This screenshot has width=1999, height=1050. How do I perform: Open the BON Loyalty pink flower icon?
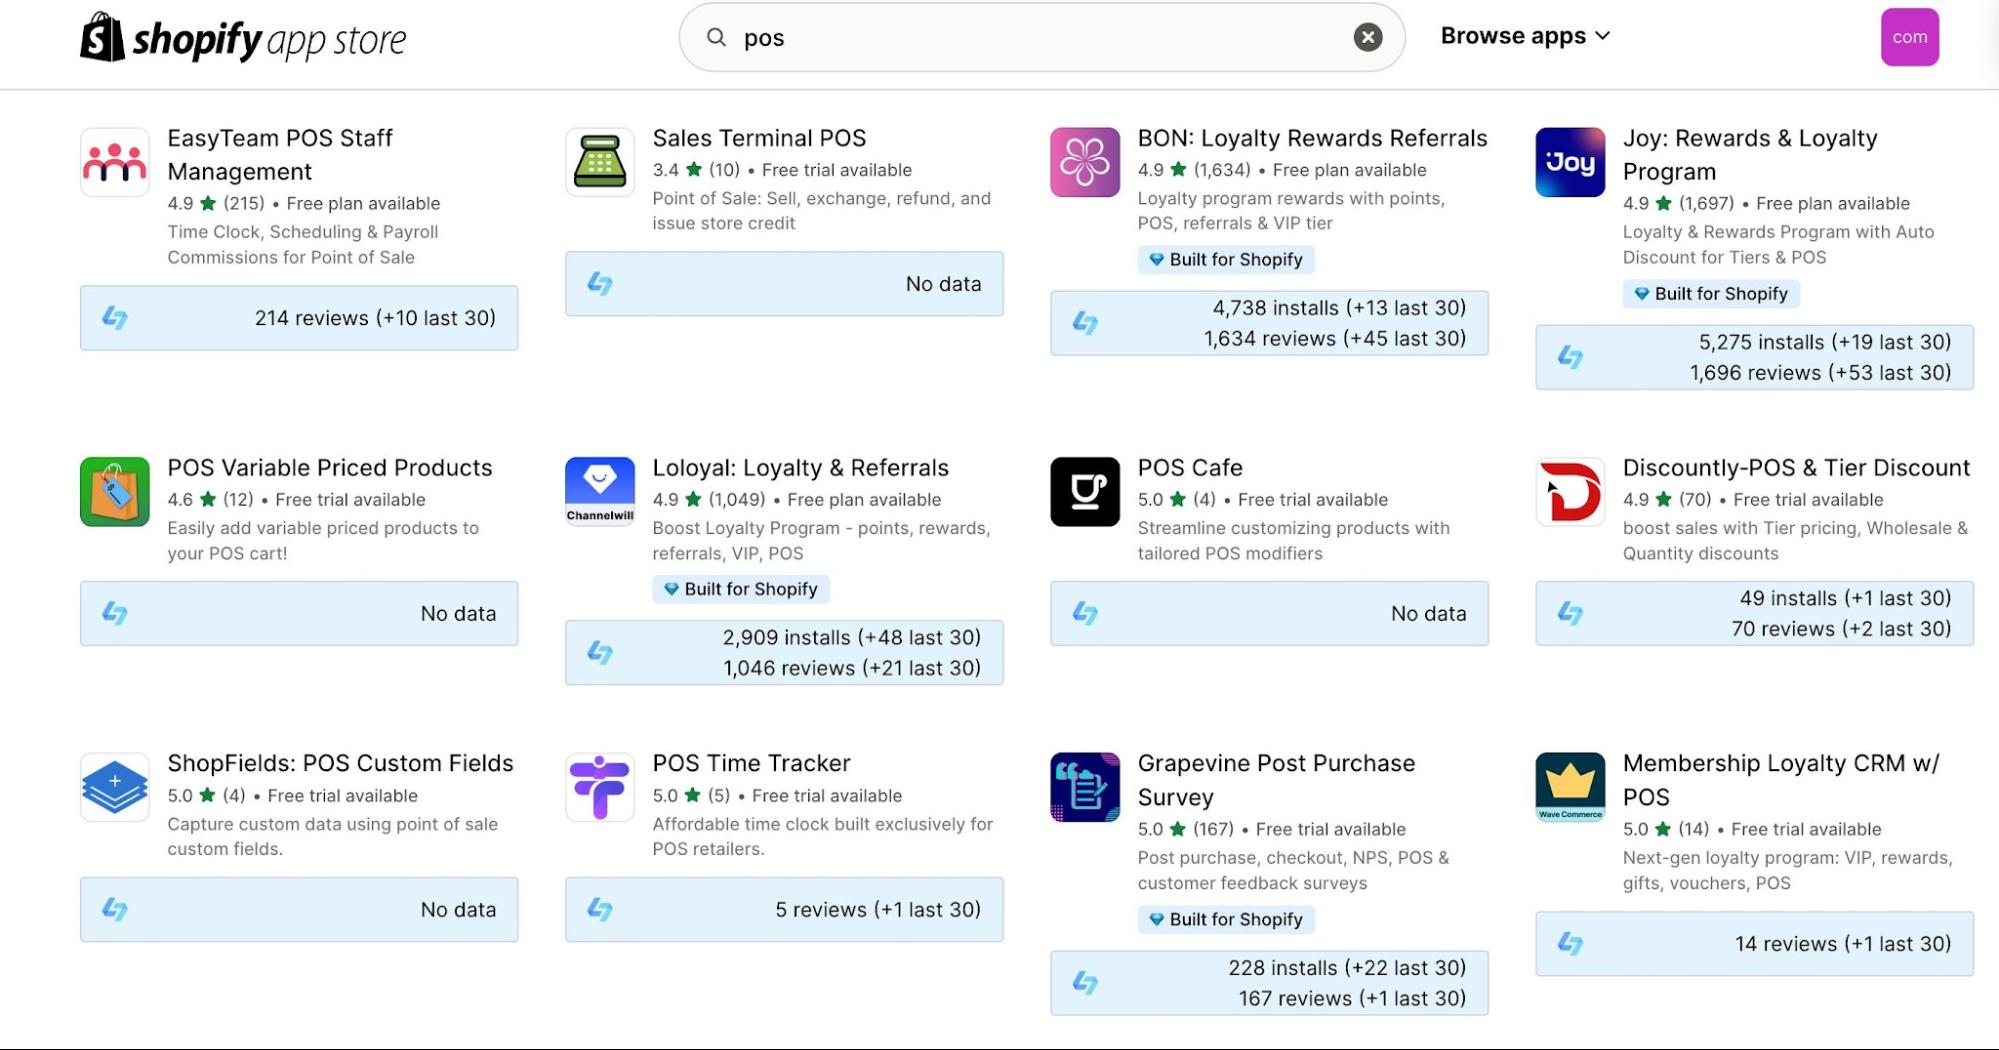(x=1085, y=162)
